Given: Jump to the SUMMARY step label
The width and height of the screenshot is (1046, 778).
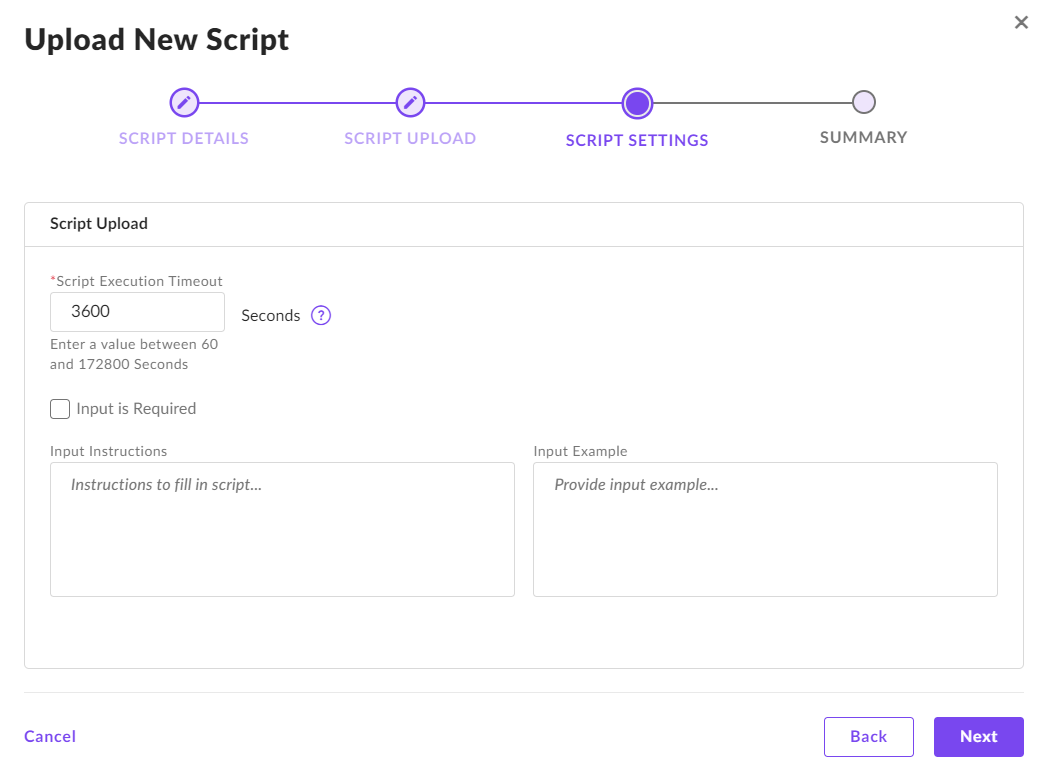Looking at the screenshot, I should click(x=864, y=137).
